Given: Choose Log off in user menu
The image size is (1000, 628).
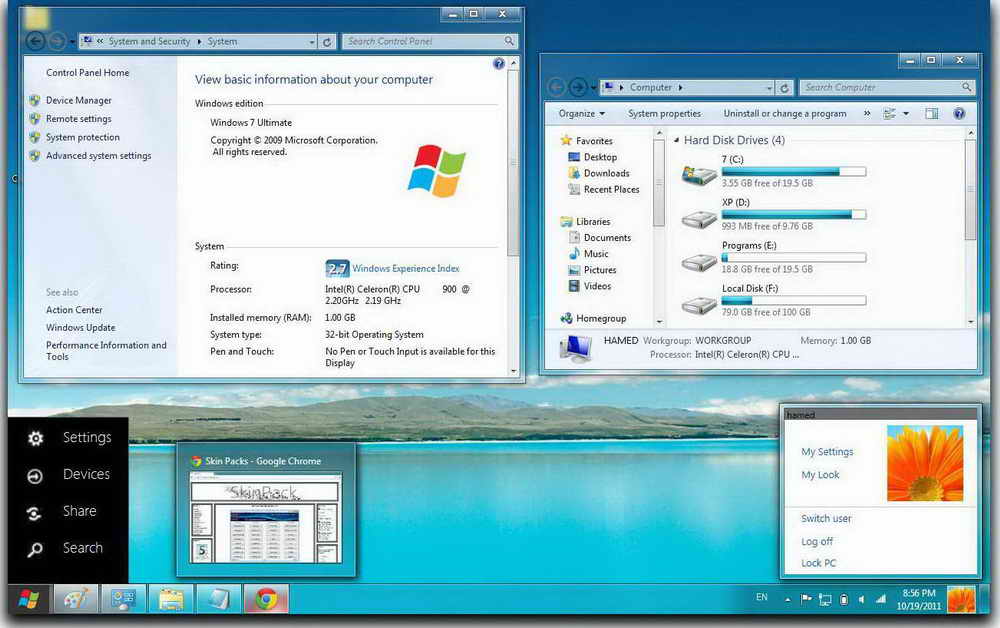Looking at the screenshot, I should 817,541.
